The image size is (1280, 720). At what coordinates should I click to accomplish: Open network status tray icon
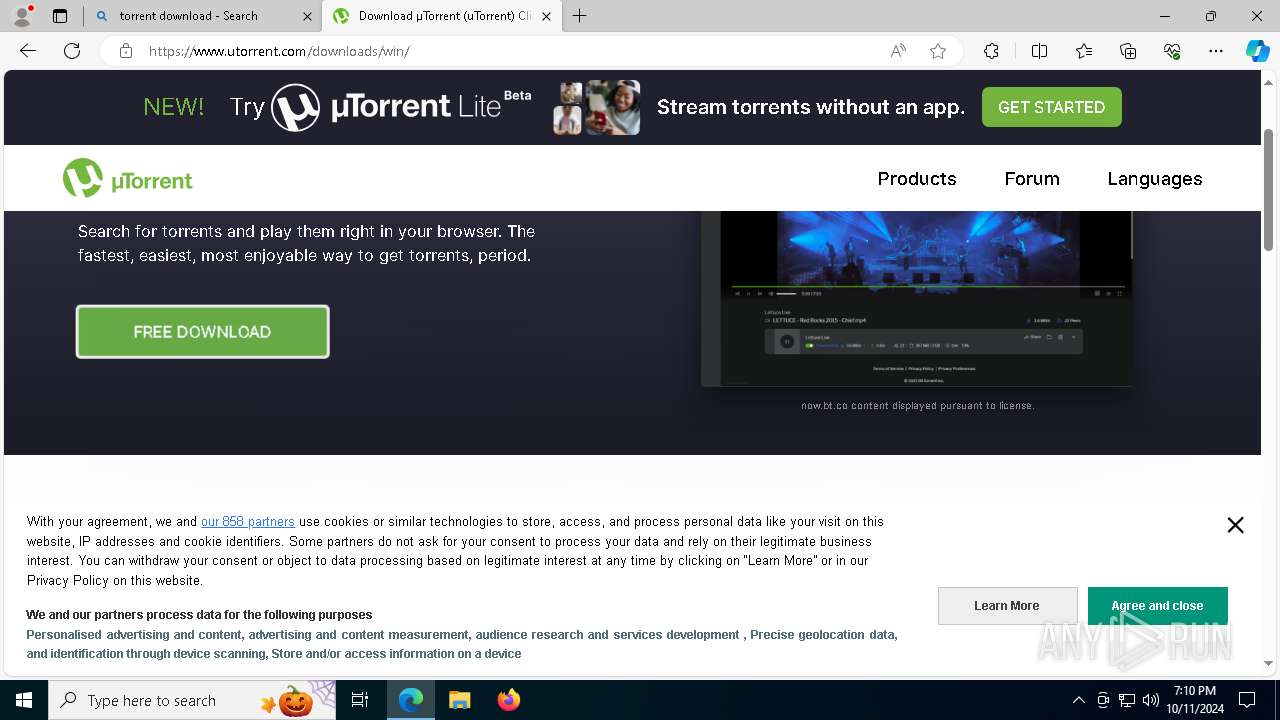pos(1127,700)
